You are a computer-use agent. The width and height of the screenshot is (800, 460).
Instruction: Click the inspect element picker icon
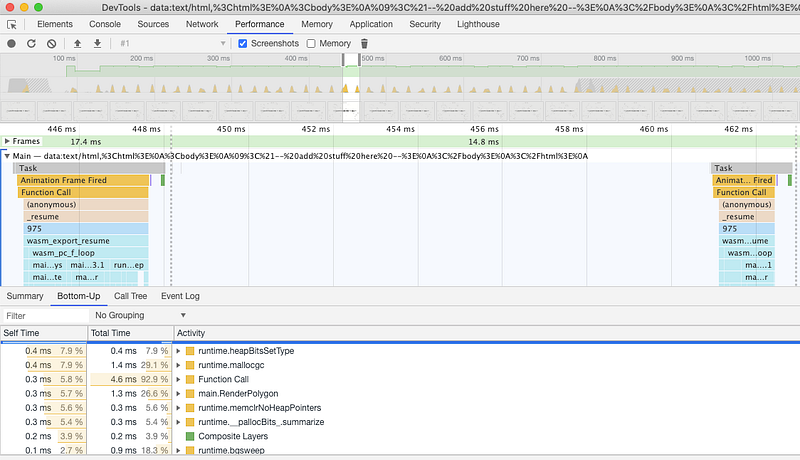coord(12,24)
